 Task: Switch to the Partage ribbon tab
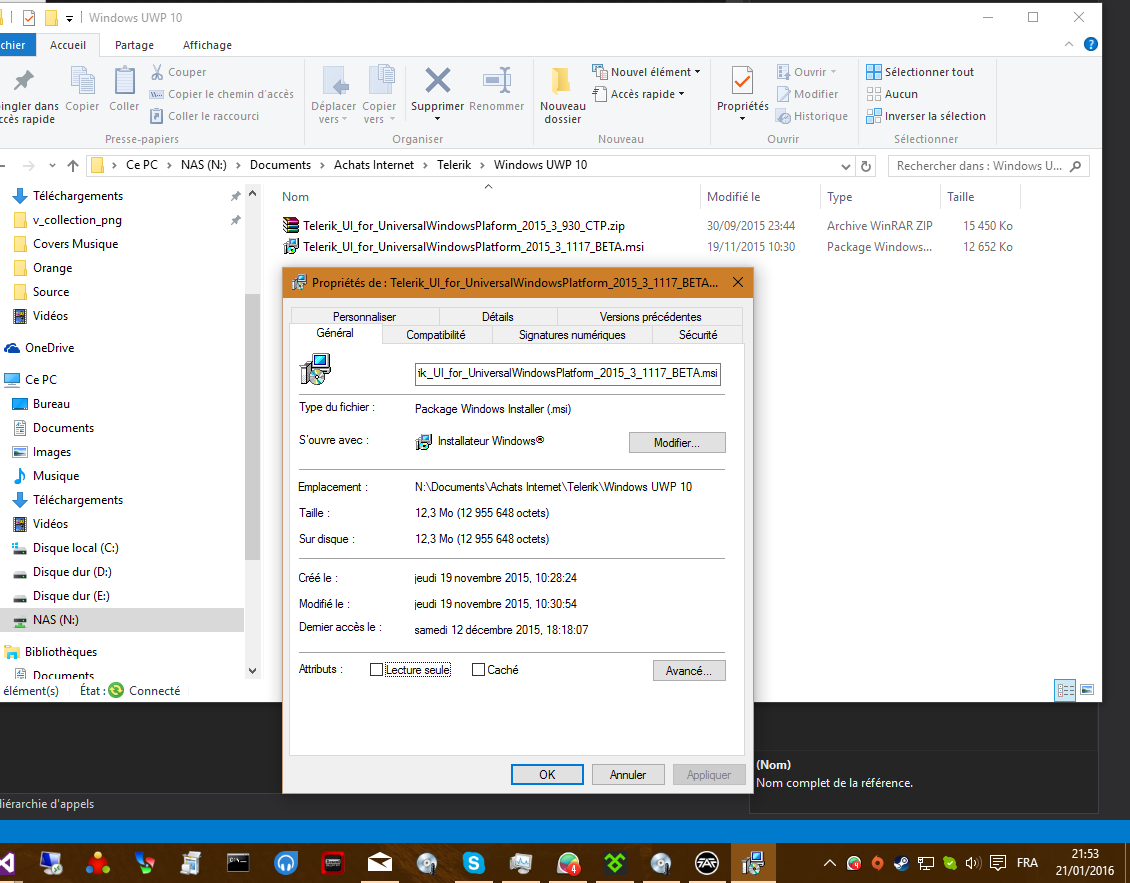134,45
